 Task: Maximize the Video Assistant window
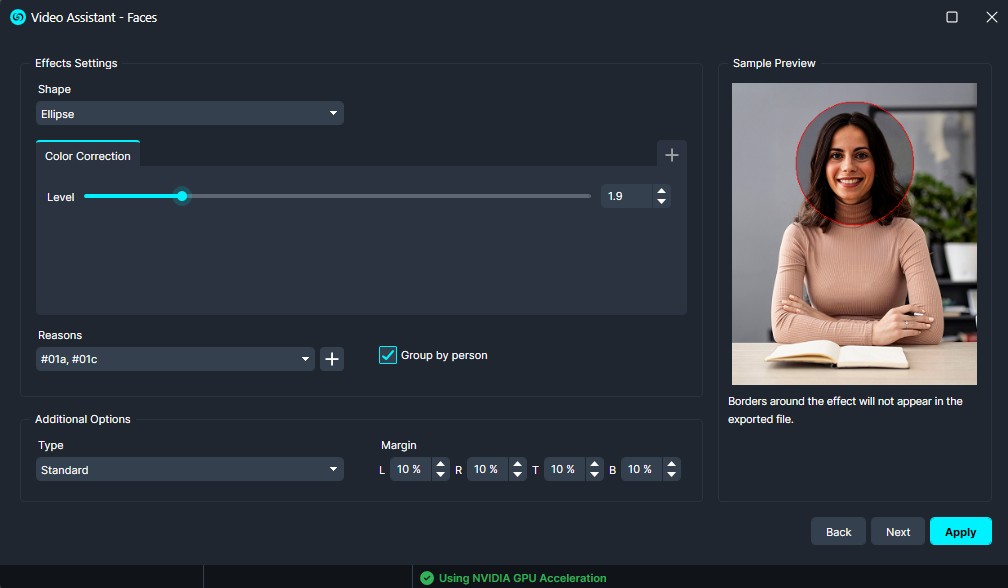click(952, 17)
